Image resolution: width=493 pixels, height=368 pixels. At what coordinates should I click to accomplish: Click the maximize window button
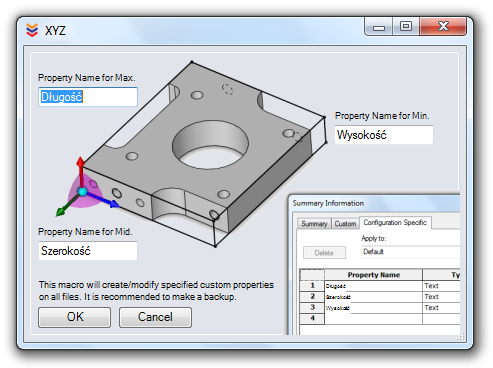[406, 26]
